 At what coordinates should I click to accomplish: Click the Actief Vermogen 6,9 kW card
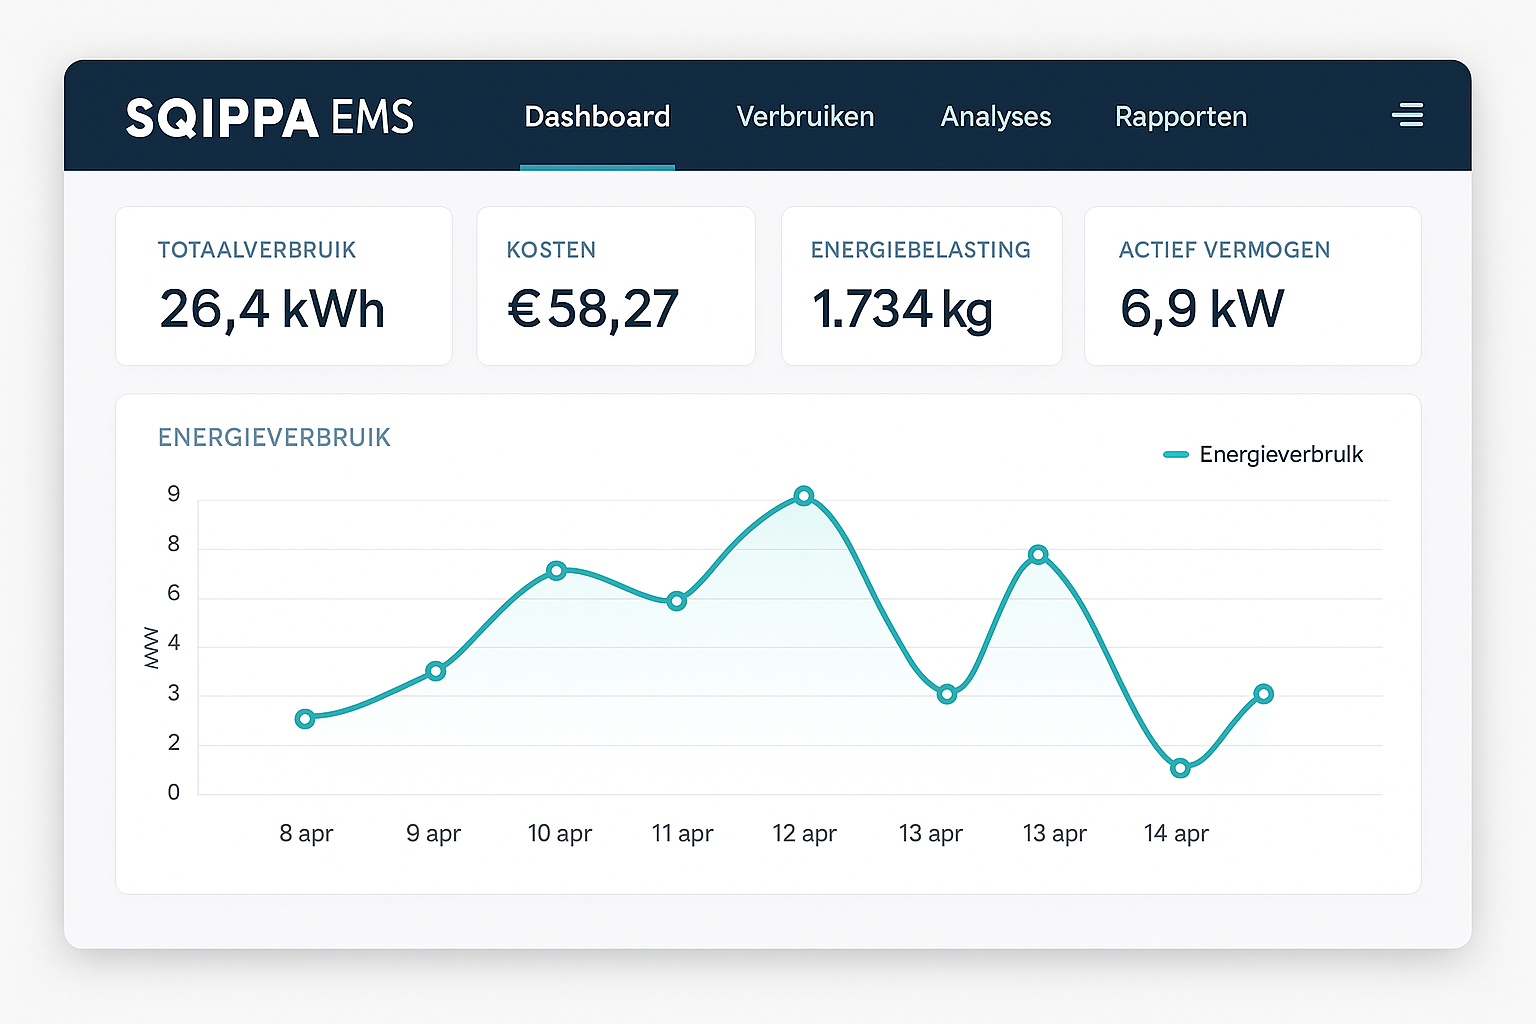pyautogui.click(x=1252, y=286)
